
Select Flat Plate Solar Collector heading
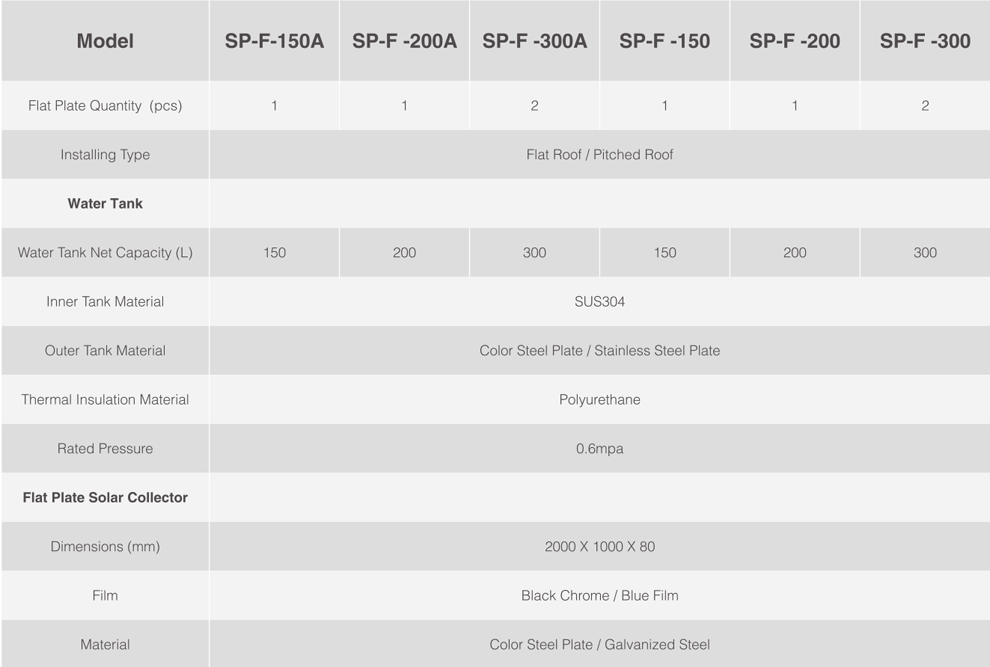(x=105, y=498)
